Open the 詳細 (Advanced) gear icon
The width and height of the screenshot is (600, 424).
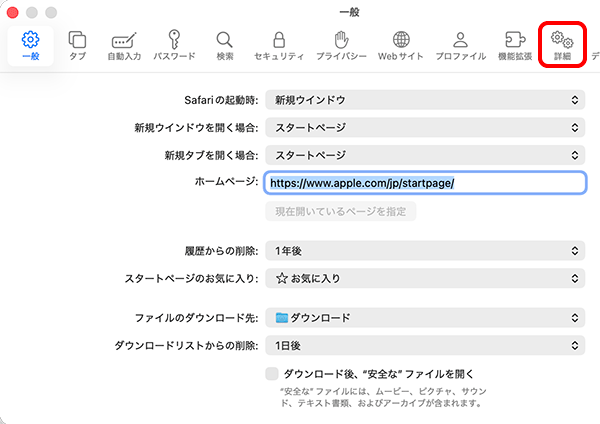coord(561,40)
